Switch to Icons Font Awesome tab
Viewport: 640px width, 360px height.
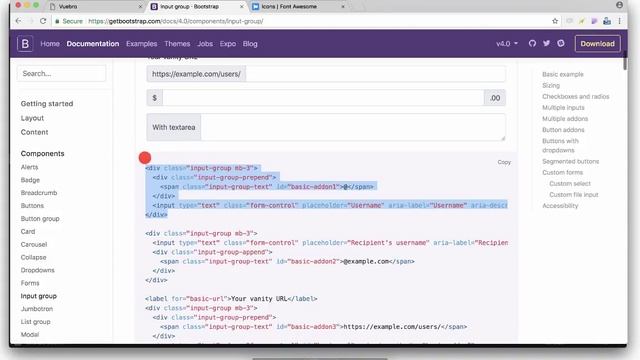coord(299,7)
